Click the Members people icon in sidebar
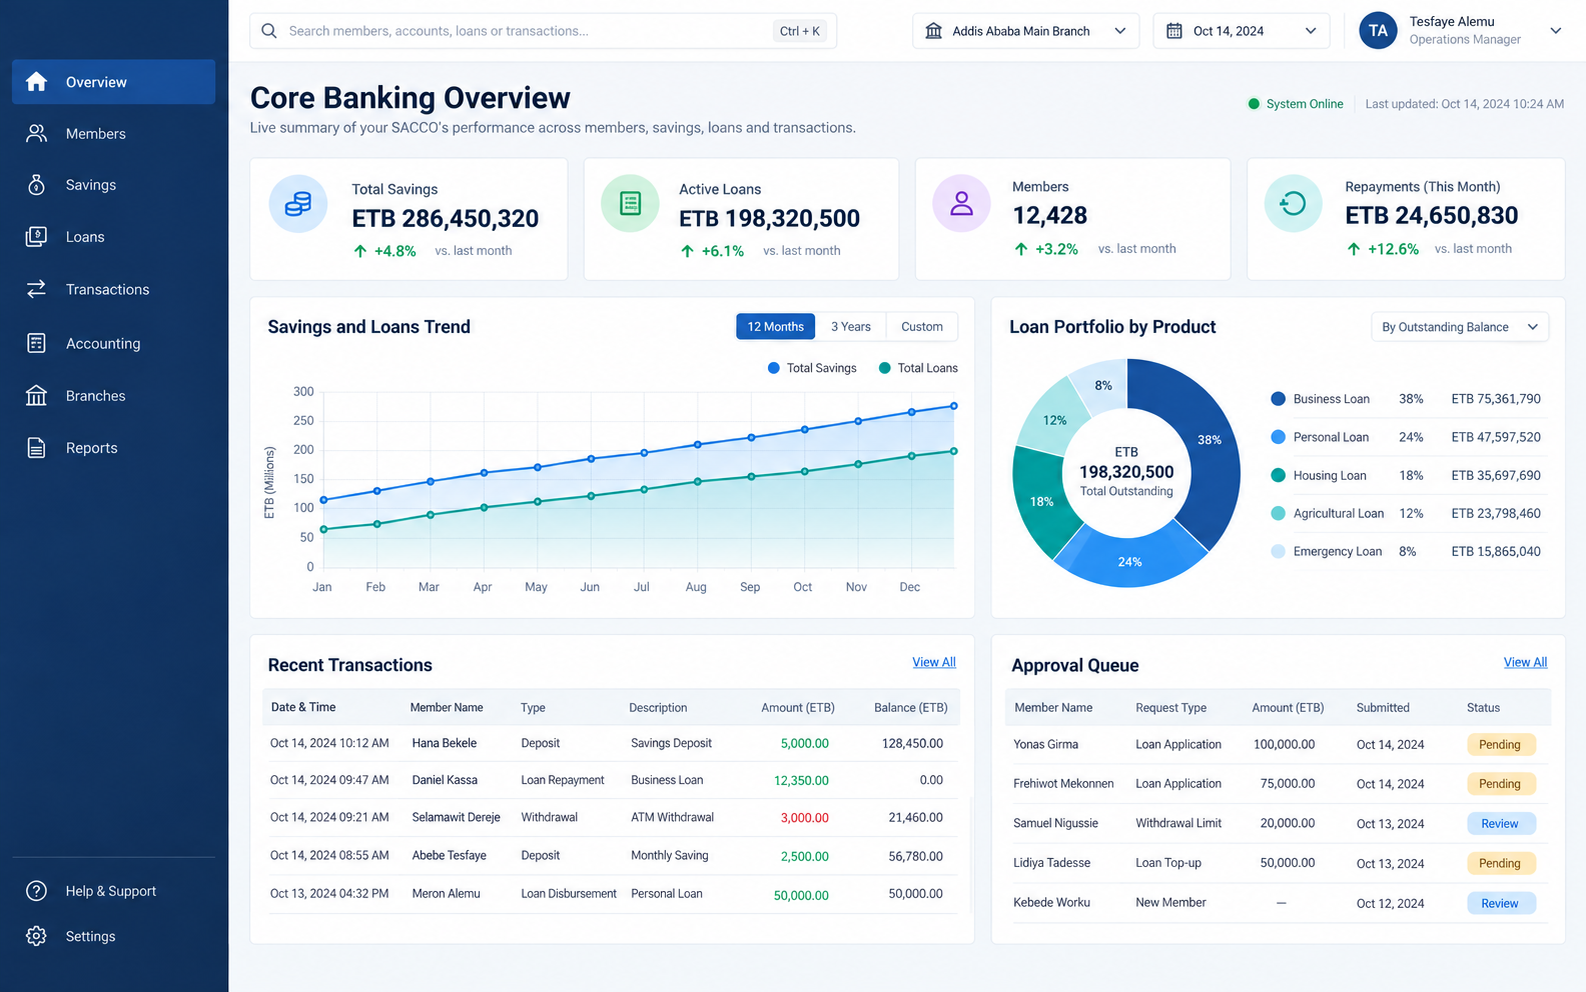Screen dimensions: 1586x992 [37, 133]
